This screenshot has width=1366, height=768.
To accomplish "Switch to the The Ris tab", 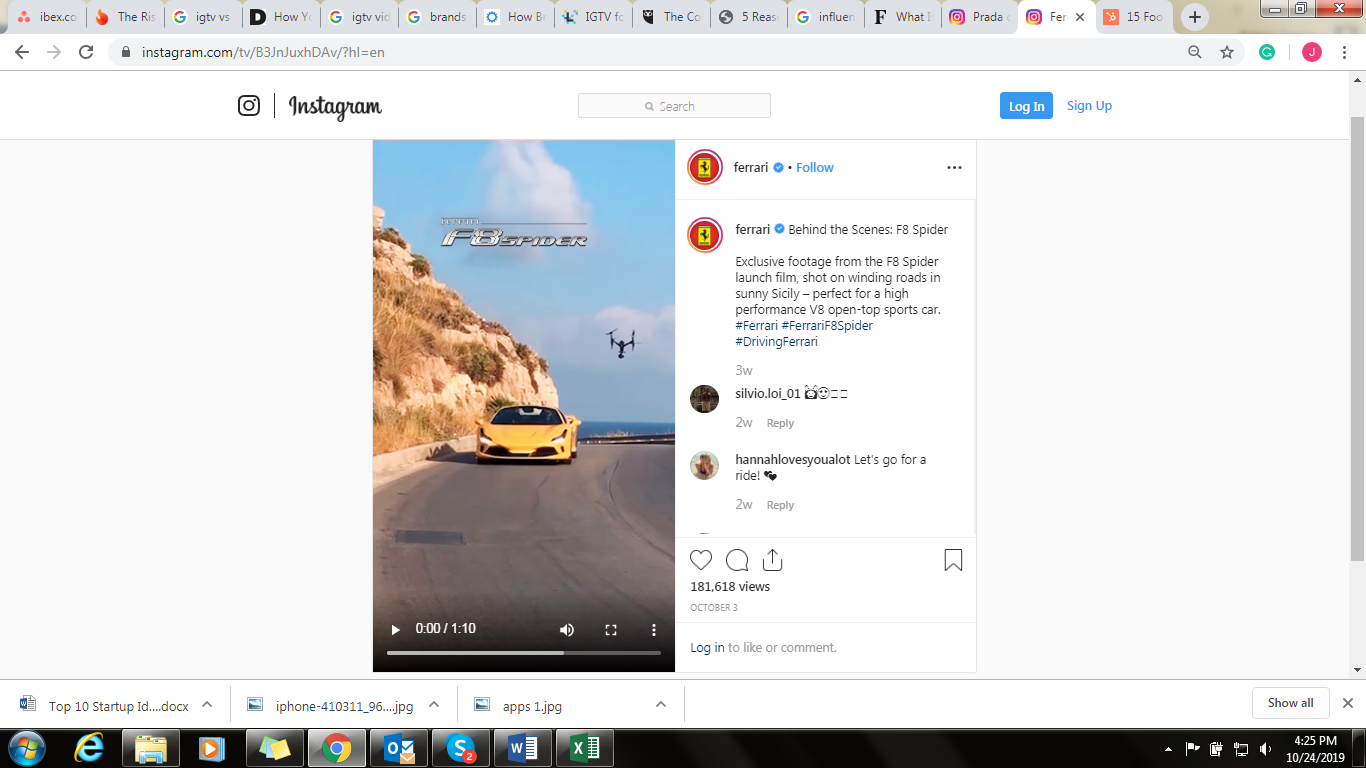I will point(125,17).
